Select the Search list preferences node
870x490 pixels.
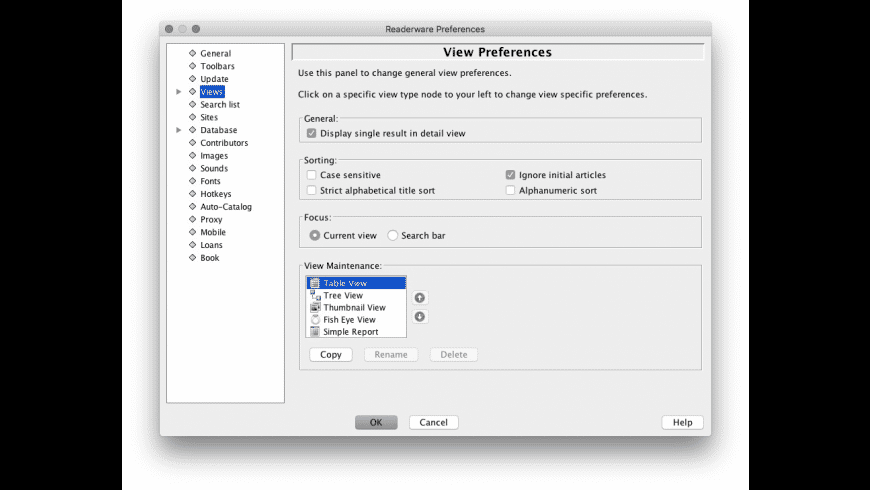(x=220, y=104)
